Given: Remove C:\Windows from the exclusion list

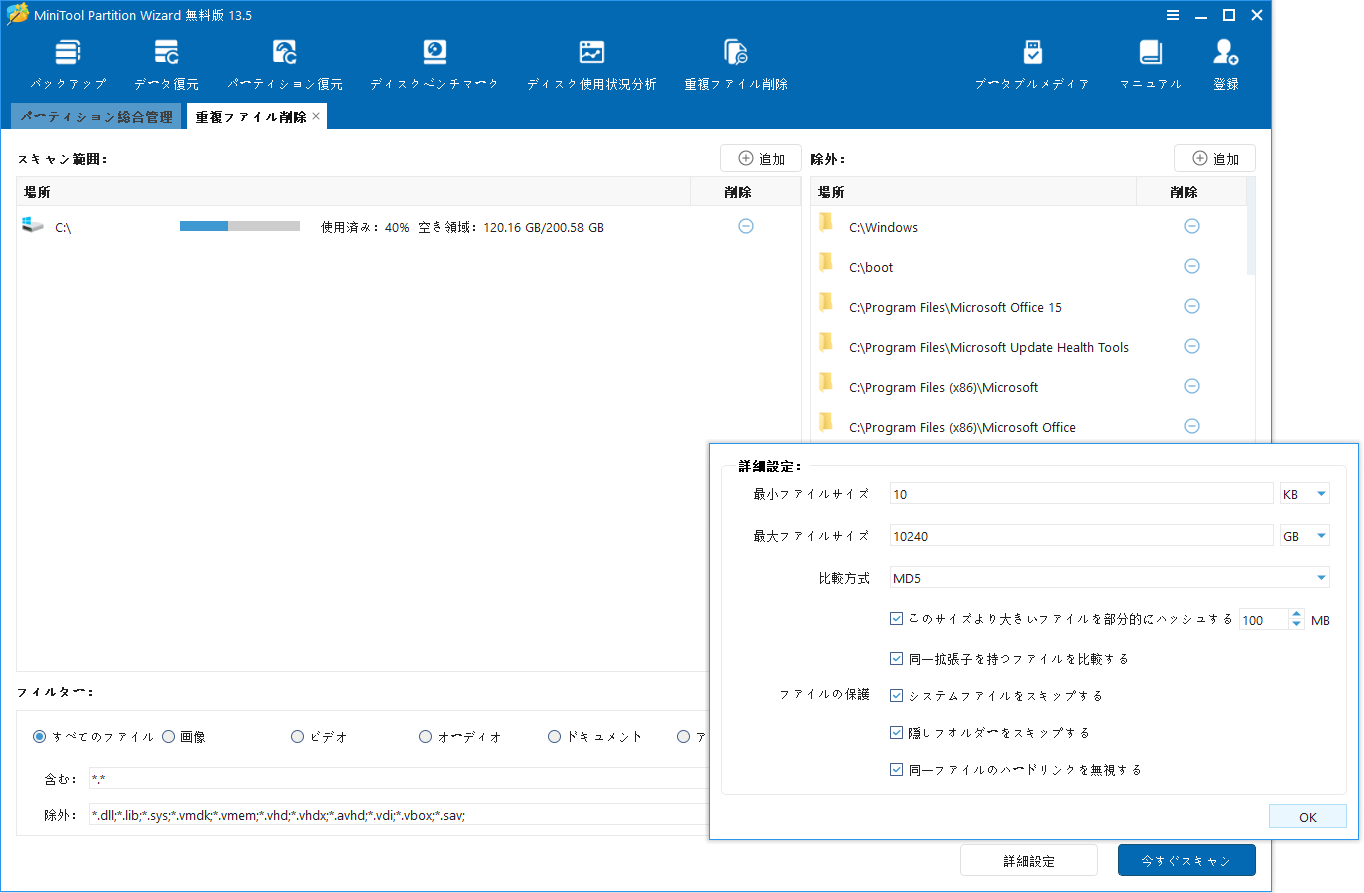Looking at the screenshot, I should point(1191,226).
